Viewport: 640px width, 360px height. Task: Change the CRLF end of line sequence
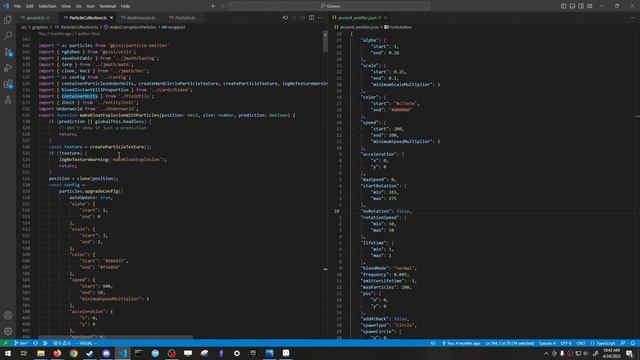581,343
